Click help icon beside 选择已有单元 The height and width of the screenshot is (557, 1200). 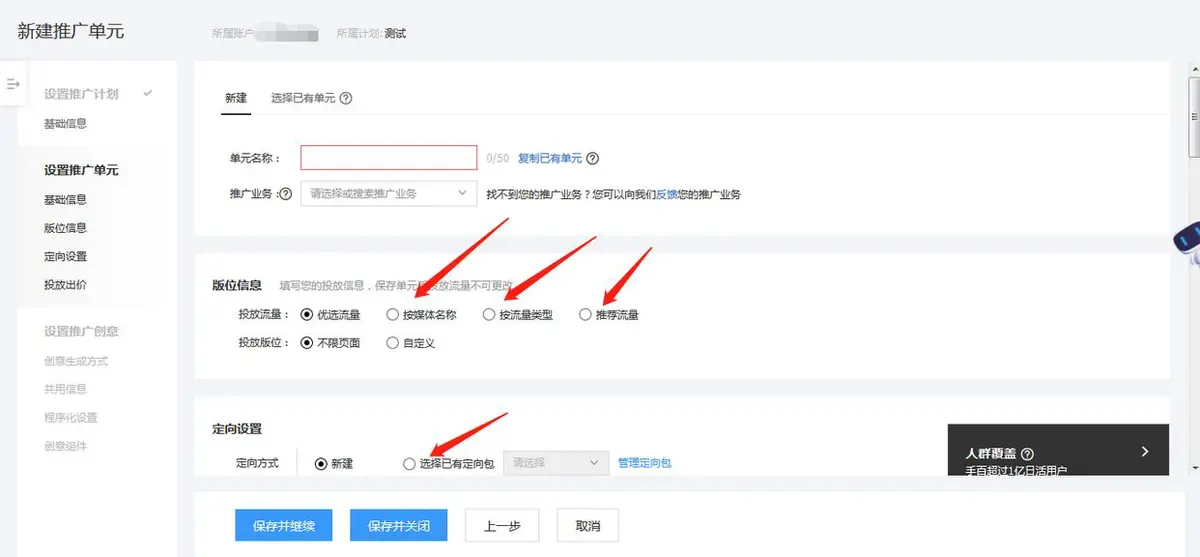346,99
